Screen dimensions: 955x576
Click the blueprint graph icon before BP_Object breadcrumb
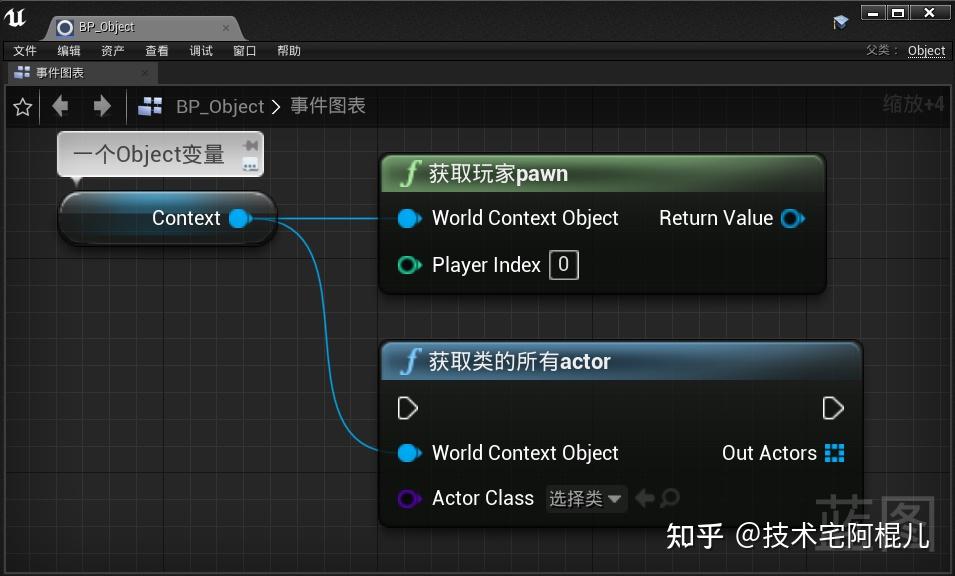click(148, 106)
